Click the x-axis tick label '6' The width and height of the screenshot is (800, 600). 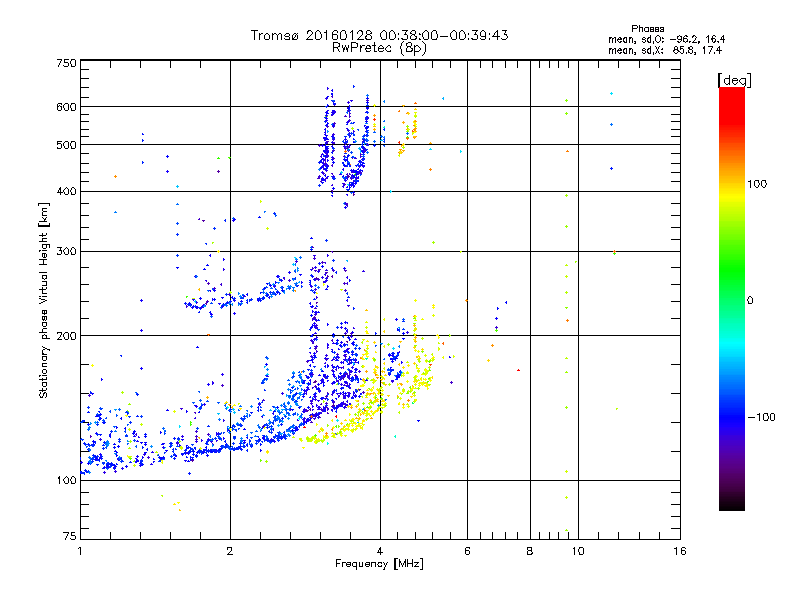(x=467, y=551)
